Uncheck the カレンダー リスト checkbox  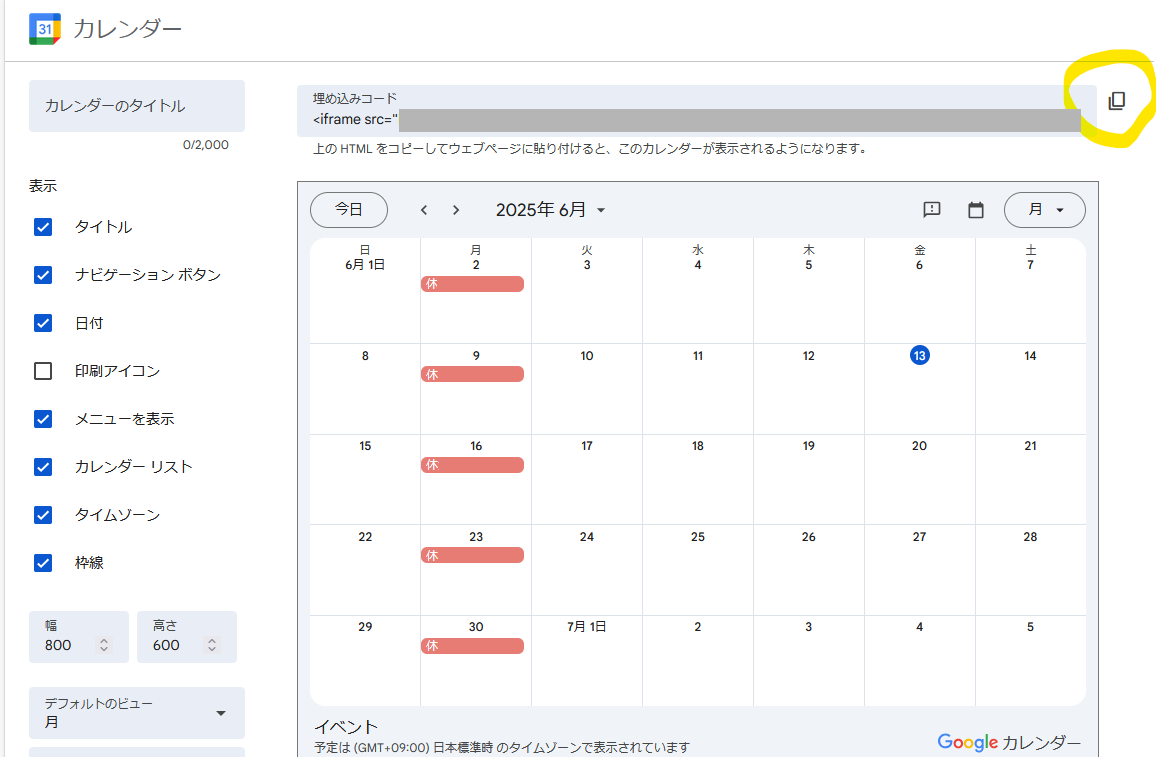tap(43, 467)
